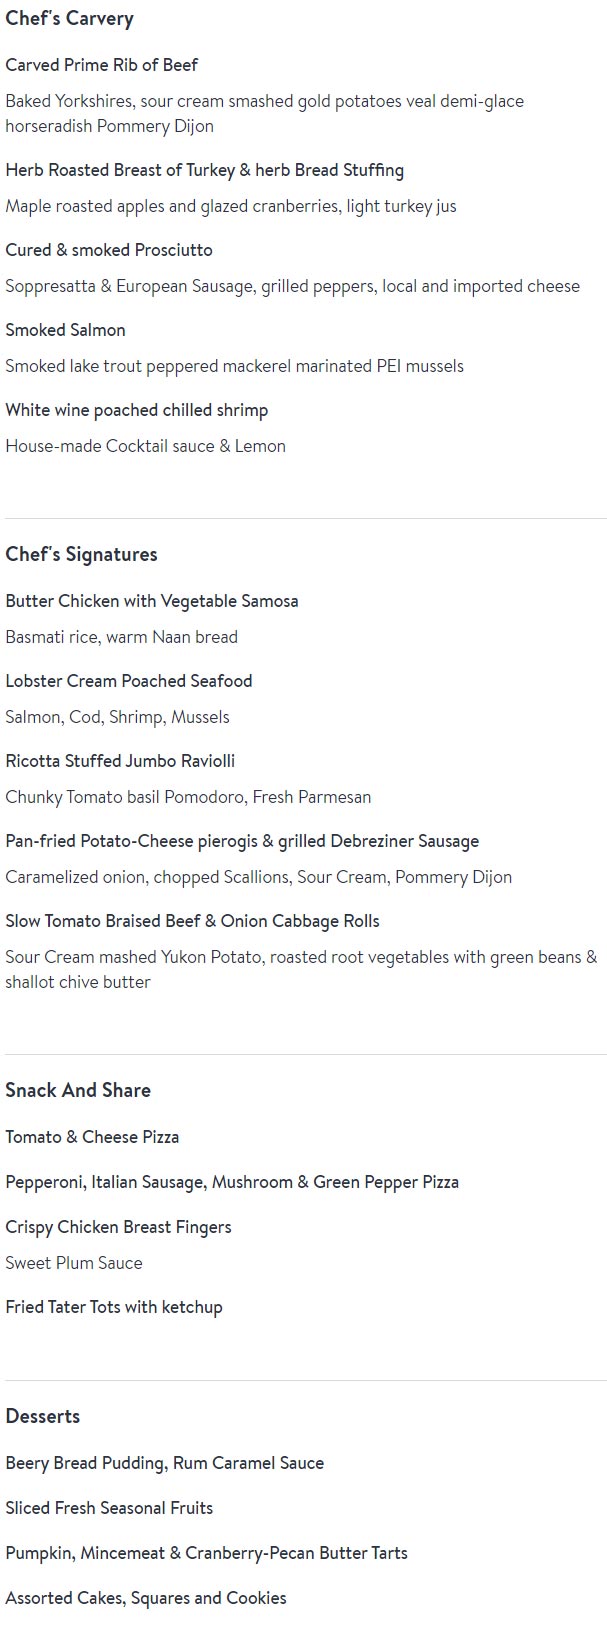Click the Snack And Share heading
Screen dimensions: 607x1626
(78, 1091)
